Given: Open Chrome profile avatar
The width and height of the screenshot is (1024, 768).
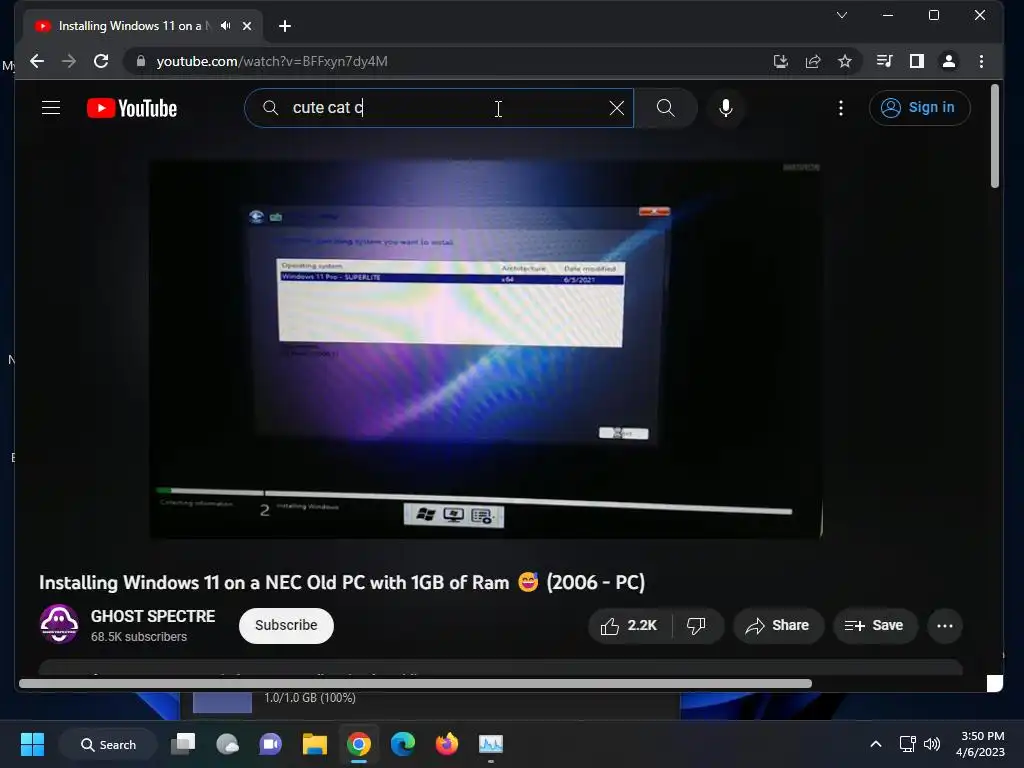Looking at the screenshot, I should (x=949, y=61).
